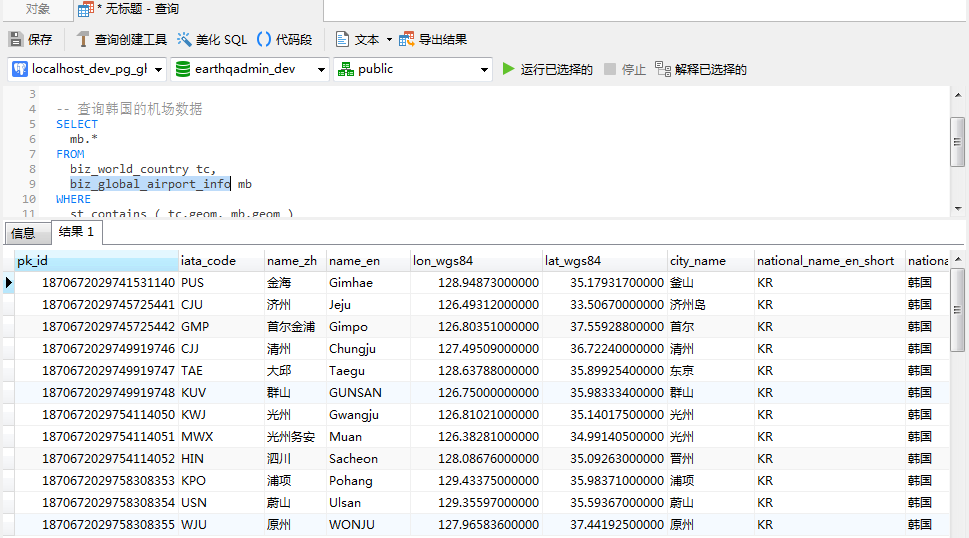Viewport: 969px width, 538px height.
Task: Click the SQL editor vertical scrollbar thumb
Action: point(957,142)
